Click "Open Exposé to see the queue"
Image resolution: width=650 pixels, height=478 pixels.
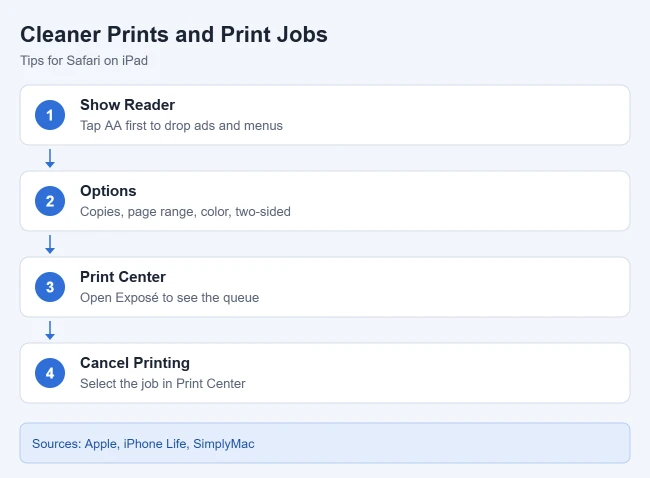click(170, 298)
